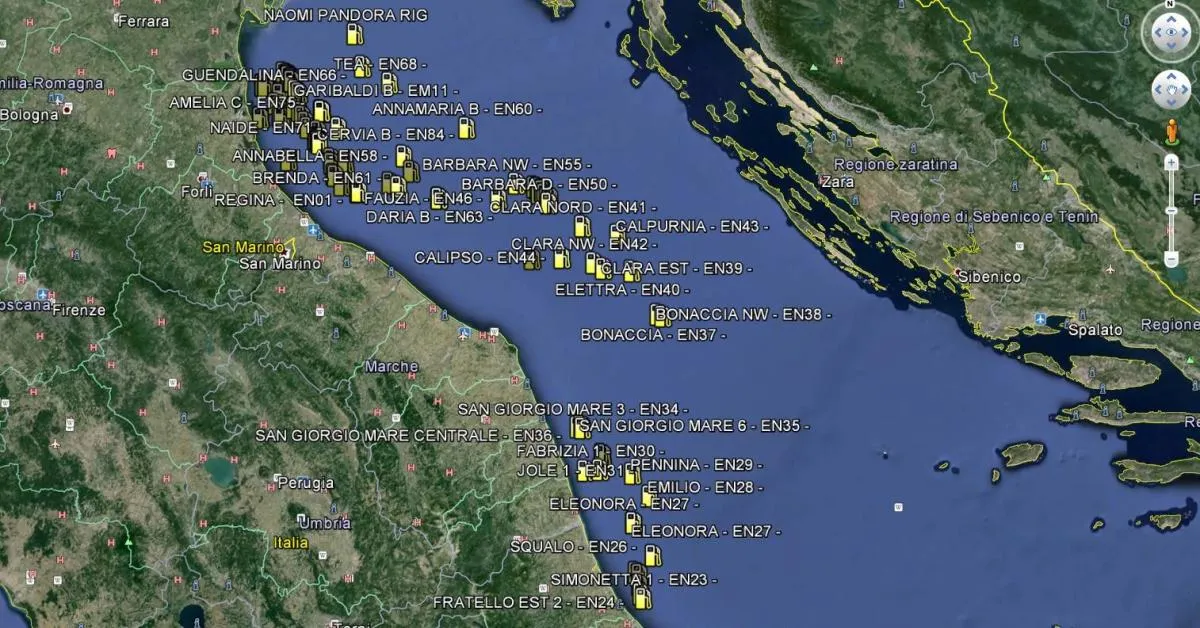Click Regione di Sebenico e Tenin label
The width and height of the screenshot is (1200, 628).
coord(993,217)
